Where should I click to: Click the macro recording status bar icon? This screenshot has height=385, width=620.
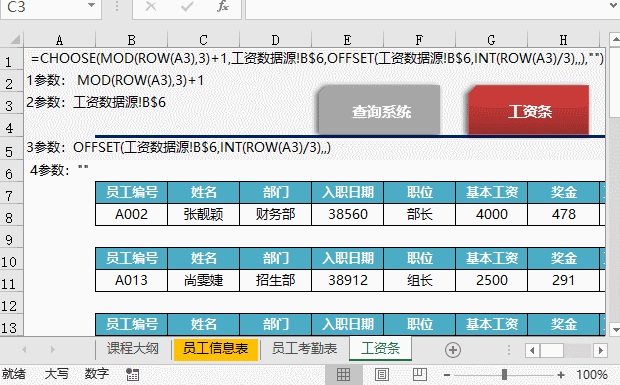click(132, 374)
